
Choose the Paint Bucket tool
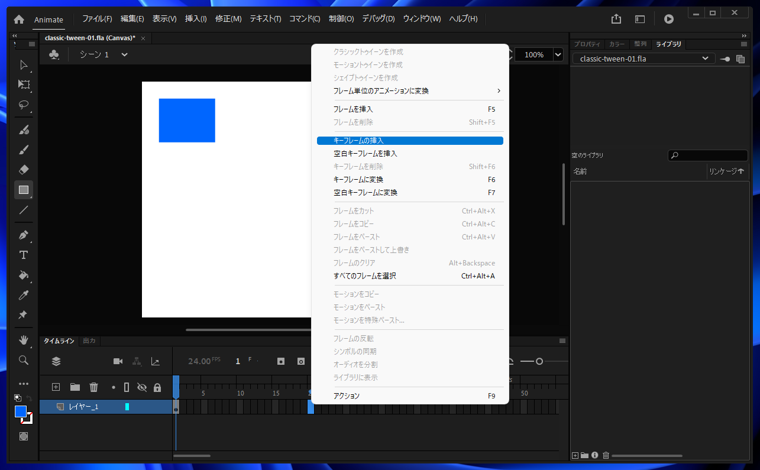24,275
